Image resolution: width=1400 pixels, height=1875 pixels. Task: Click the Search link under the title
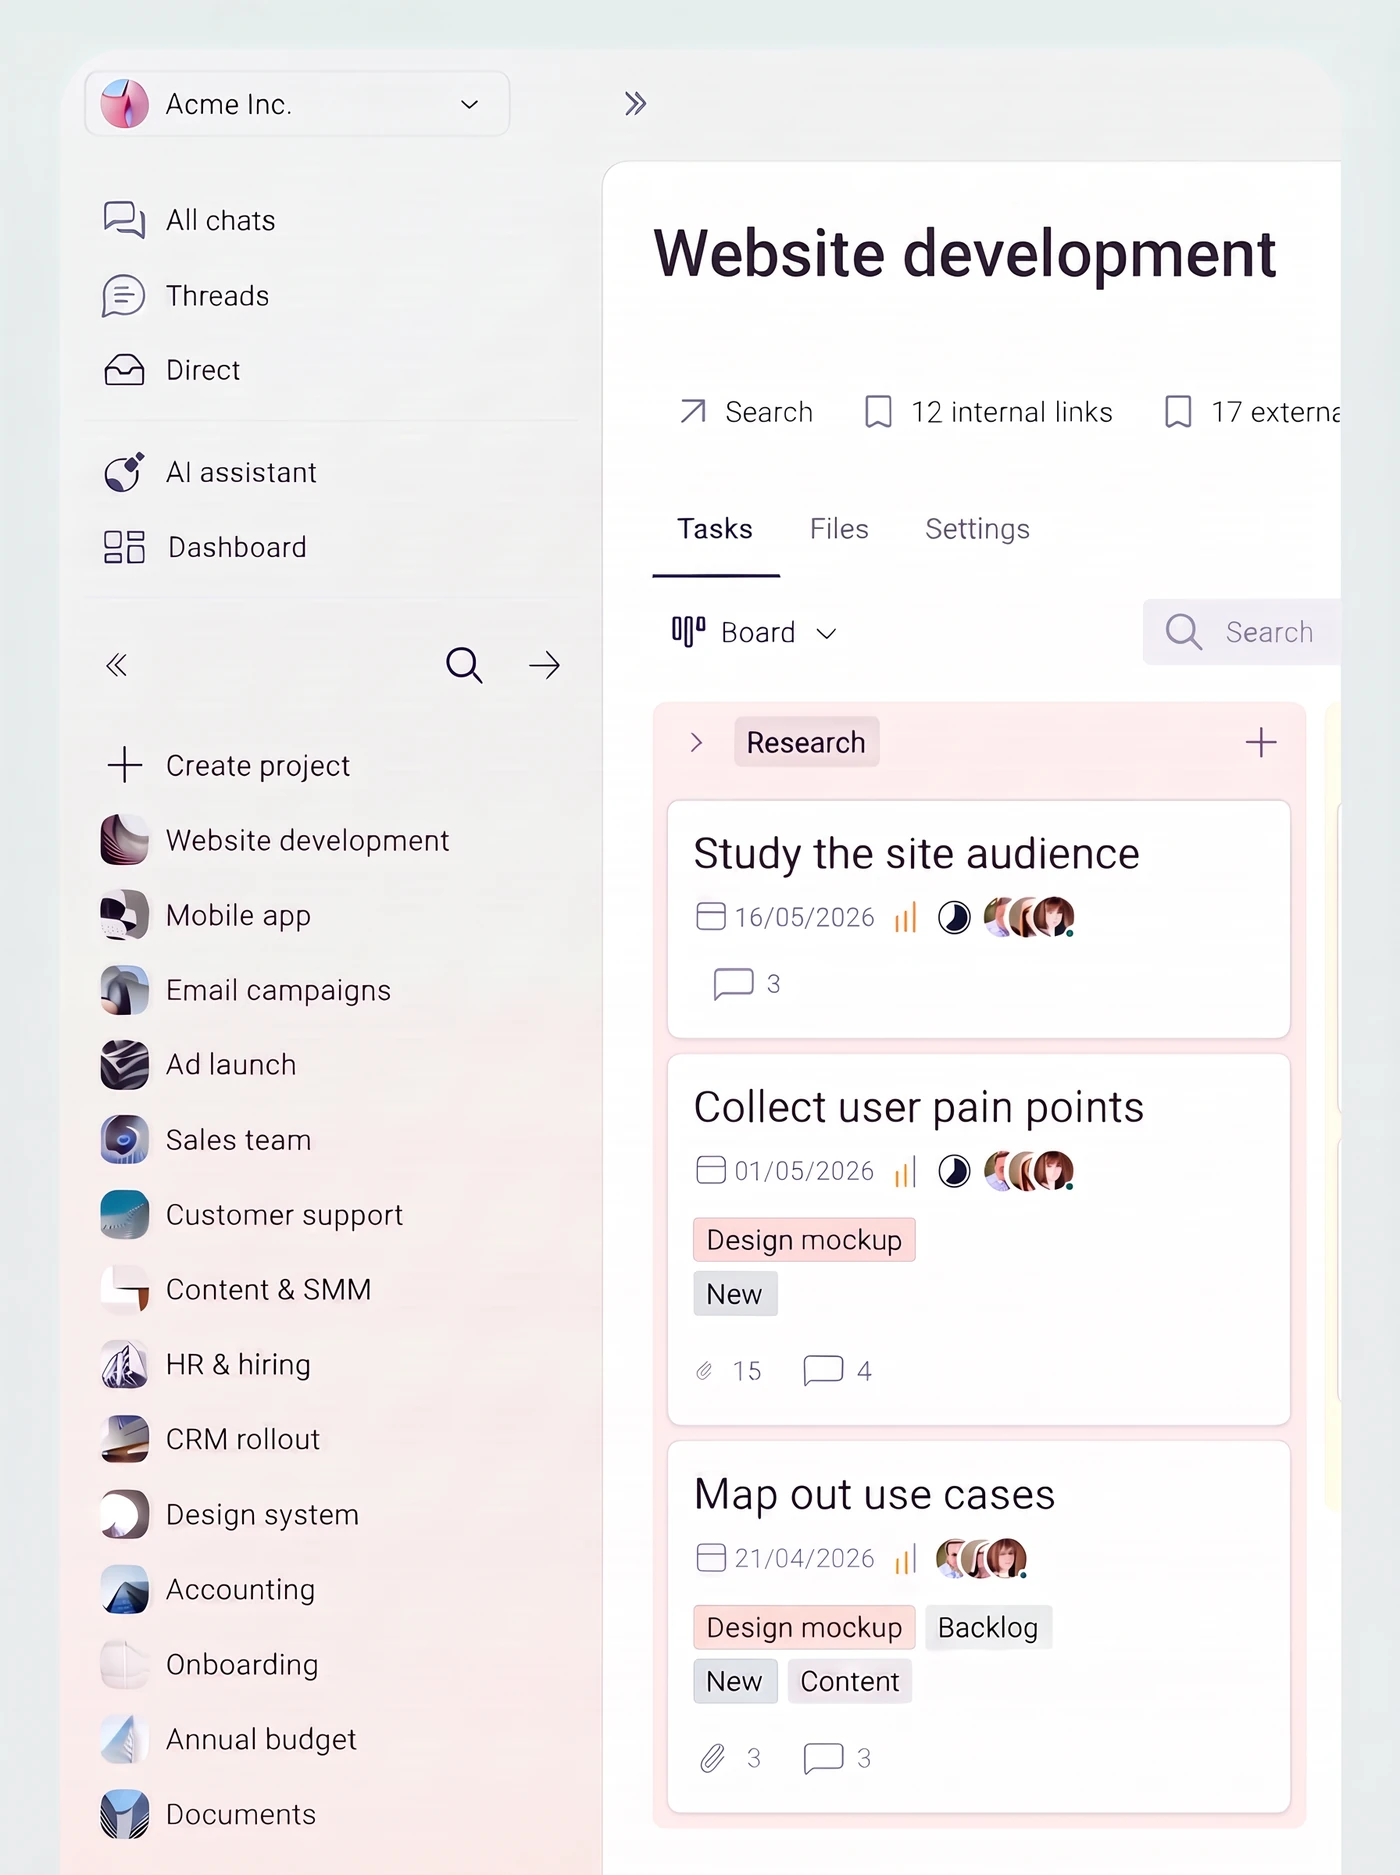[x=746, y=412]
